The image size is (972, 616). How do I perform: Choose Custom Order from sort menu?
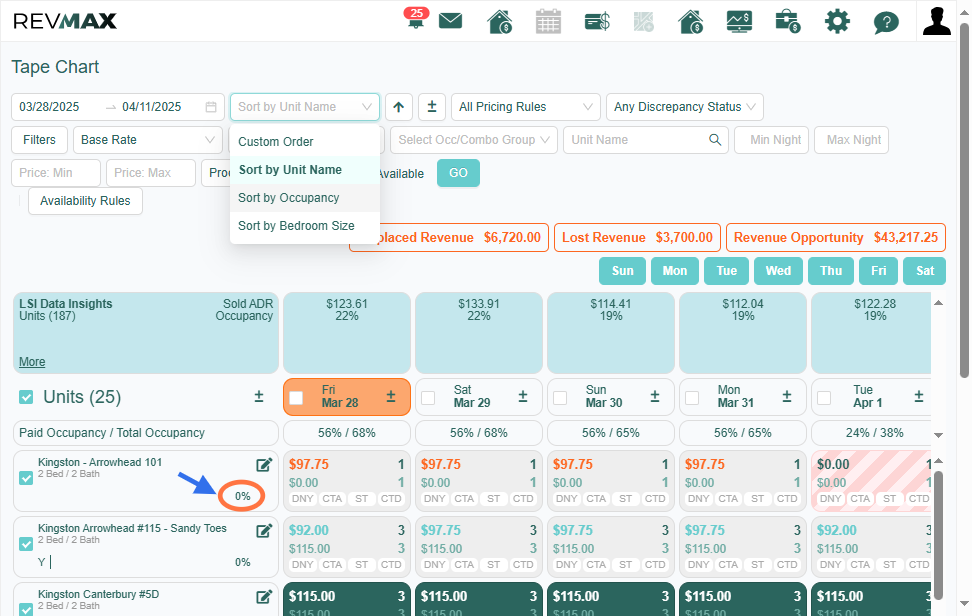pos(305,142)
